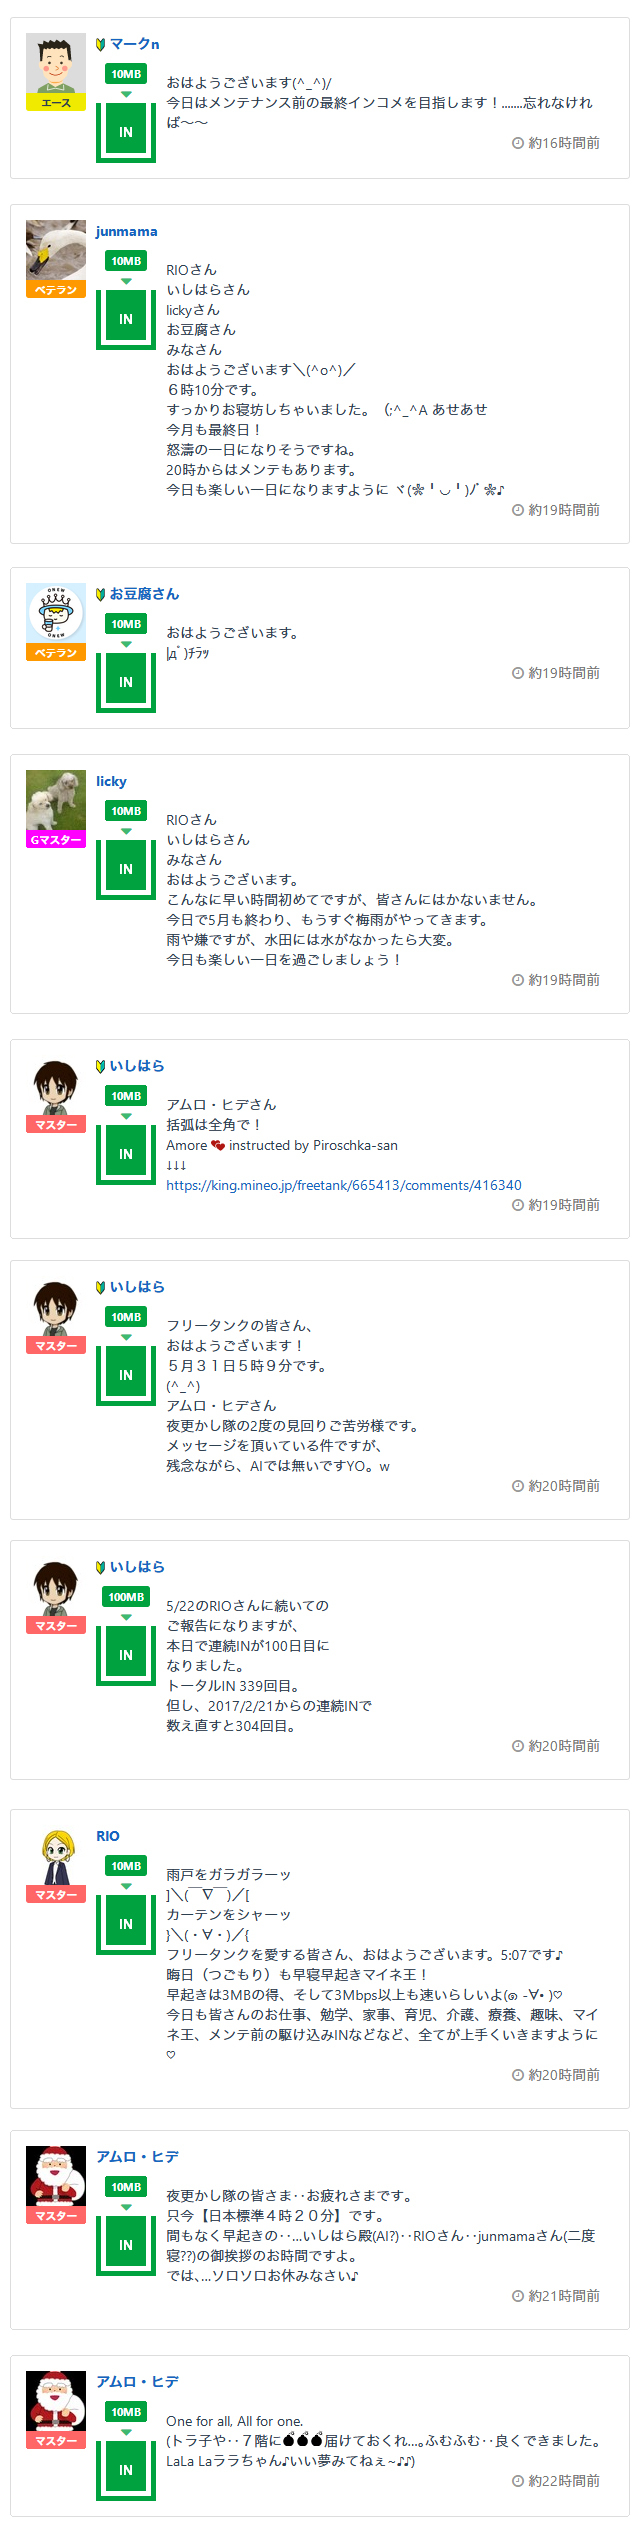Click RIO's blonde character avatar
Screen dimensions: 640x2525
click(x=56, y=1857)
